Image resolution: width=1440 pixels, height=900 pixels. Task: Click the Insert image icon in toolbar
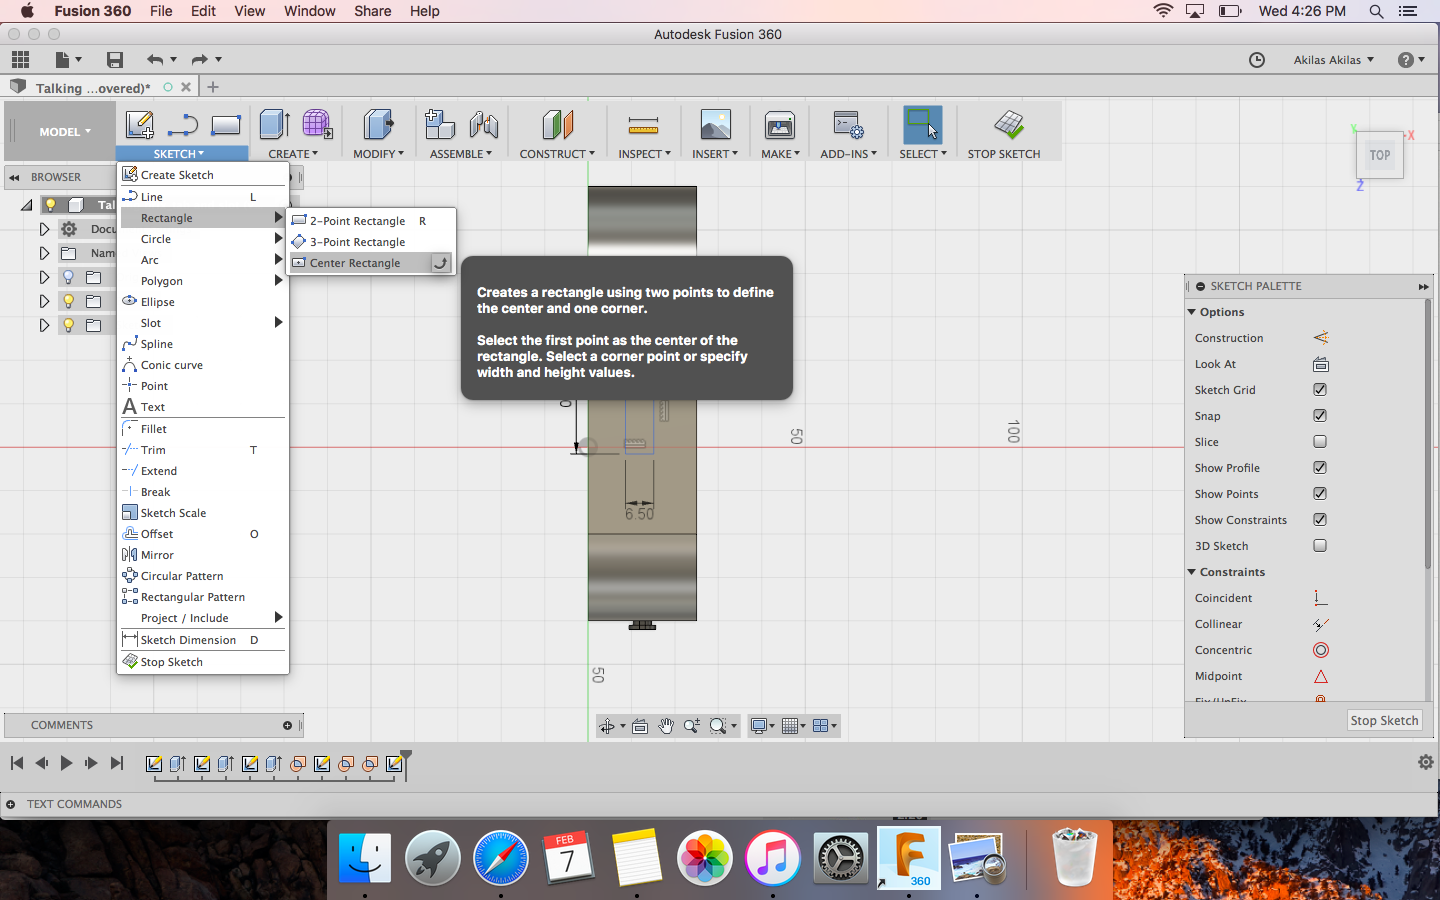coord(715,126)
